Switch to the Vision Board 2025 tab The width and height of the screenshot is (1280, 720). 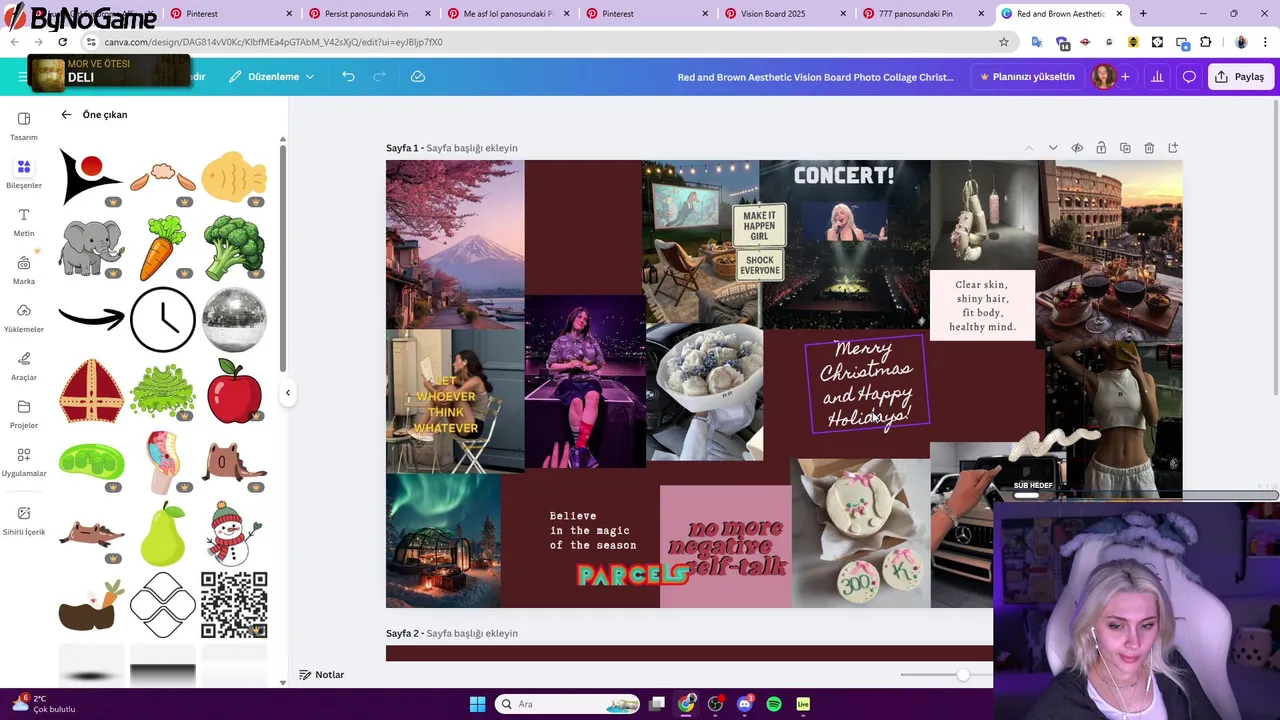[x=786, y=14]
